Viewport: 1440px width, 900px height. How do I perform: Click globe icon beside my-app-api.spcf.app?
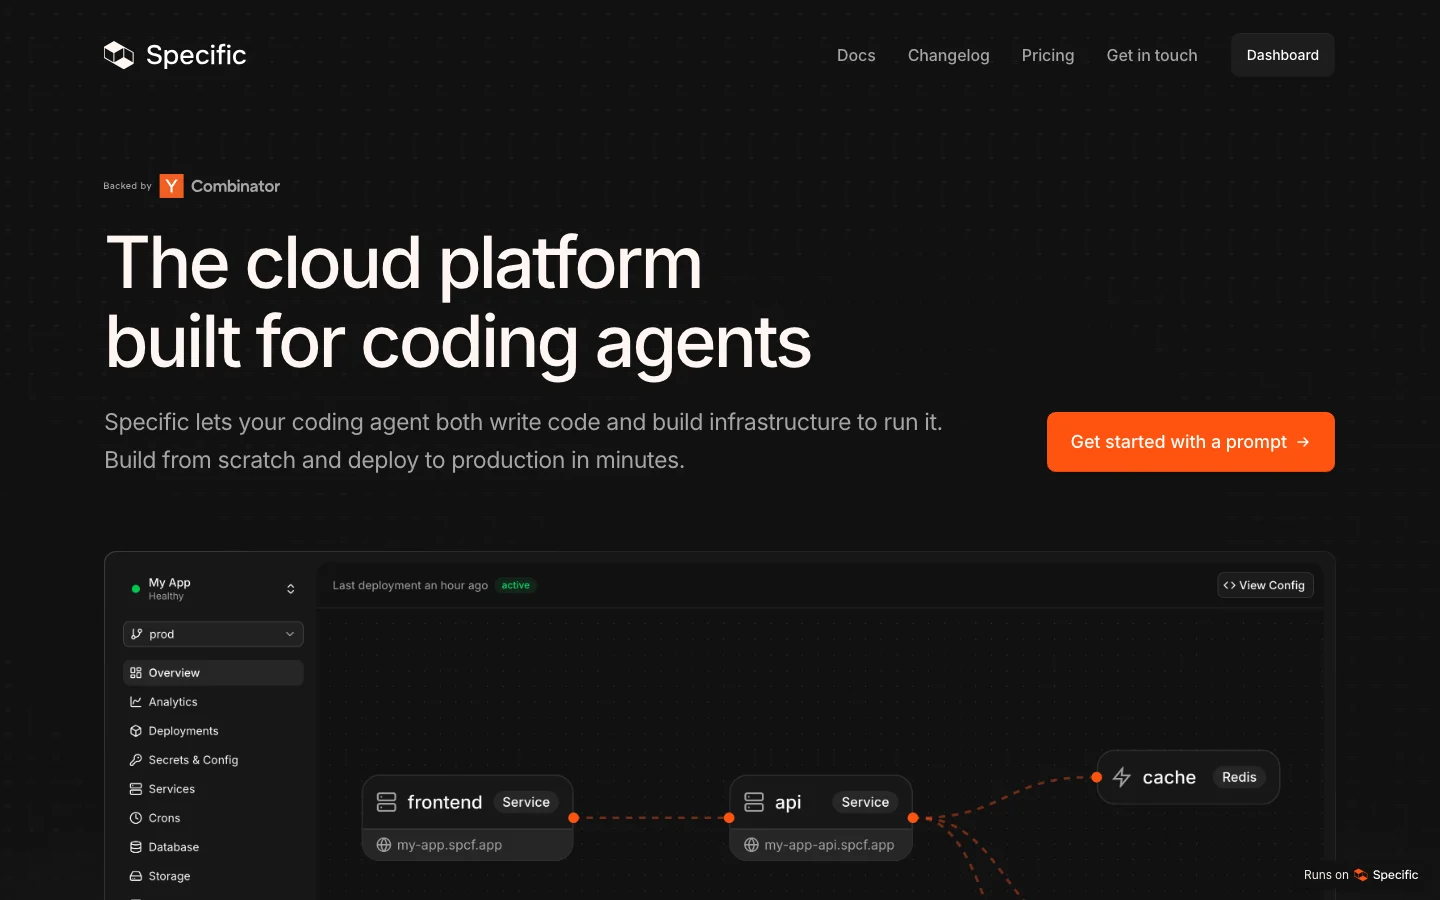pyautogui.click(x=751, y=845)
